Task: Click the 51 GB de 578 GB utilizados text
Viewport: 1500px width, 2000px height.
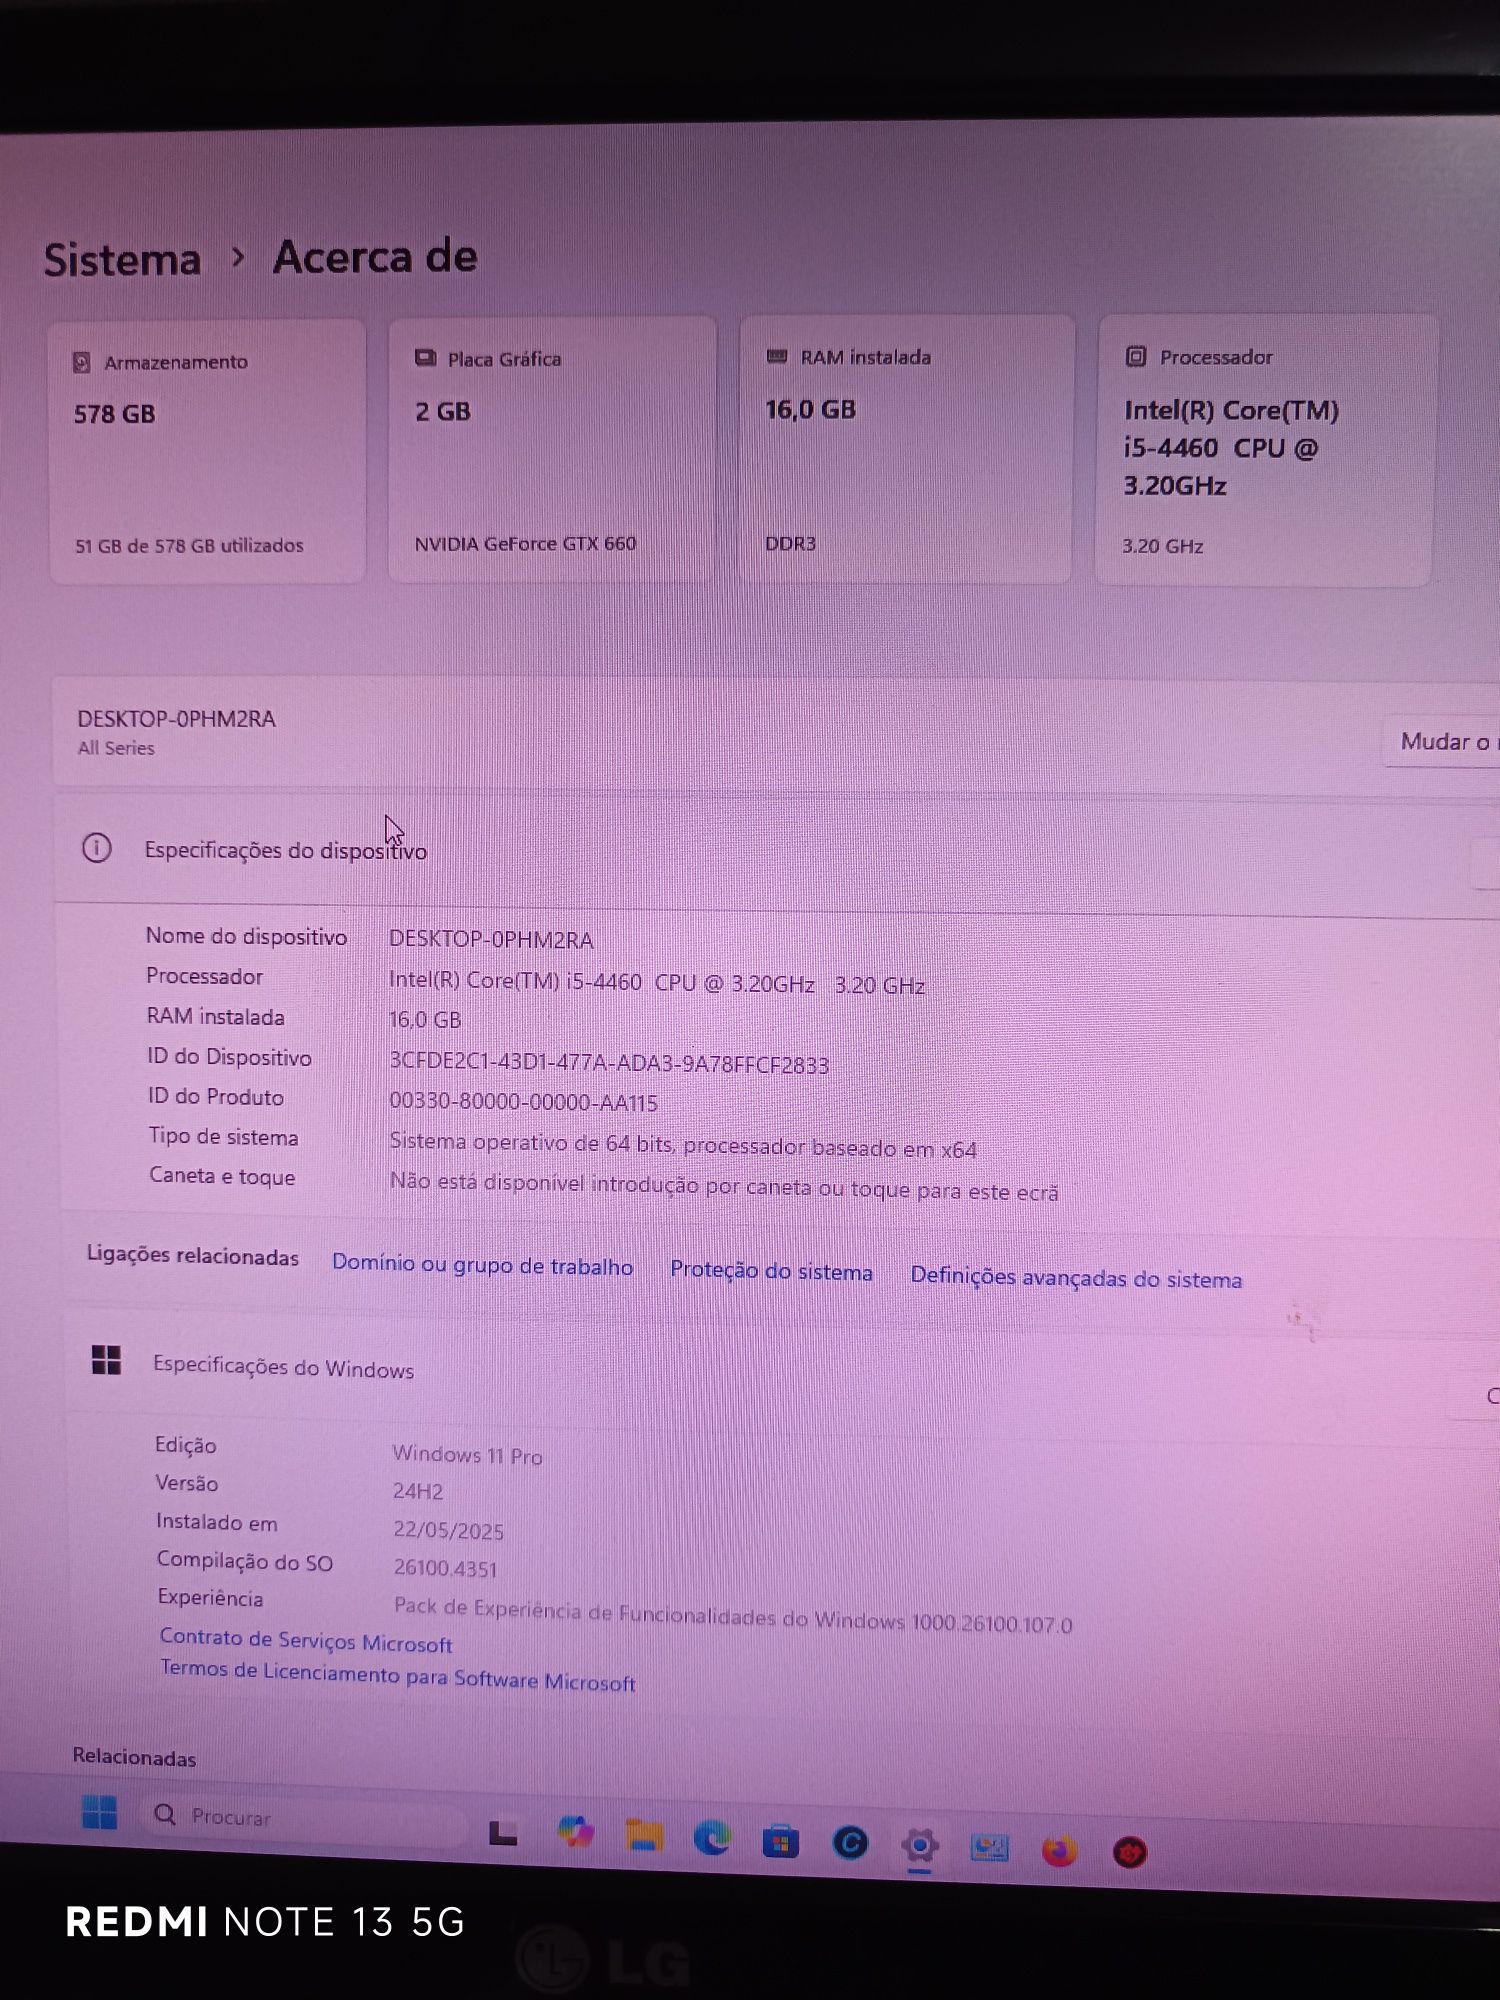Action: 189,546
